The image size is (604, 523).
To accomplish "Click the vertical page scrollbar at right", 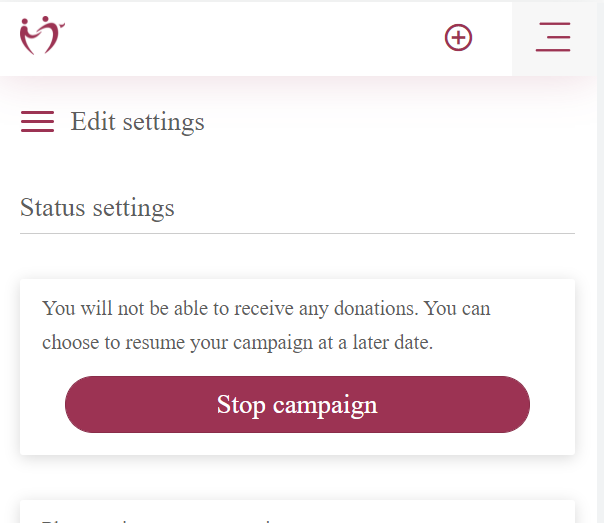I will coord(600,262).
